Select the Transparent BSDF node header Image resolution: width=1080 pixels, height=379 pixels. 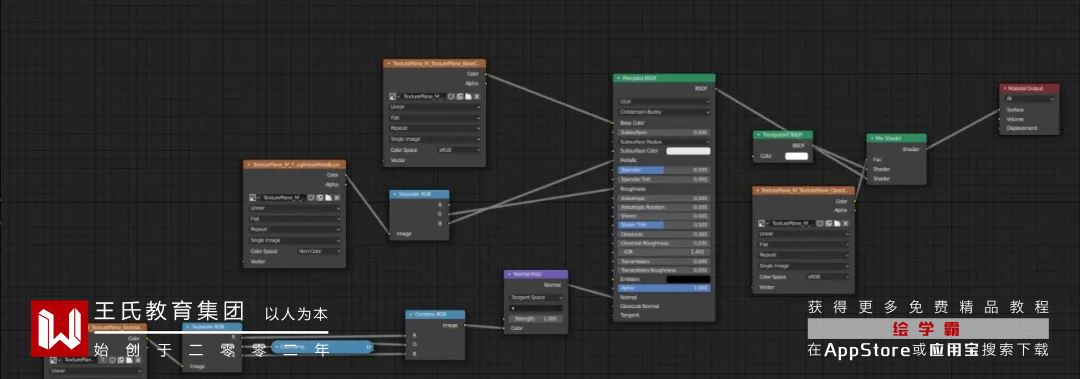[782, 135]
